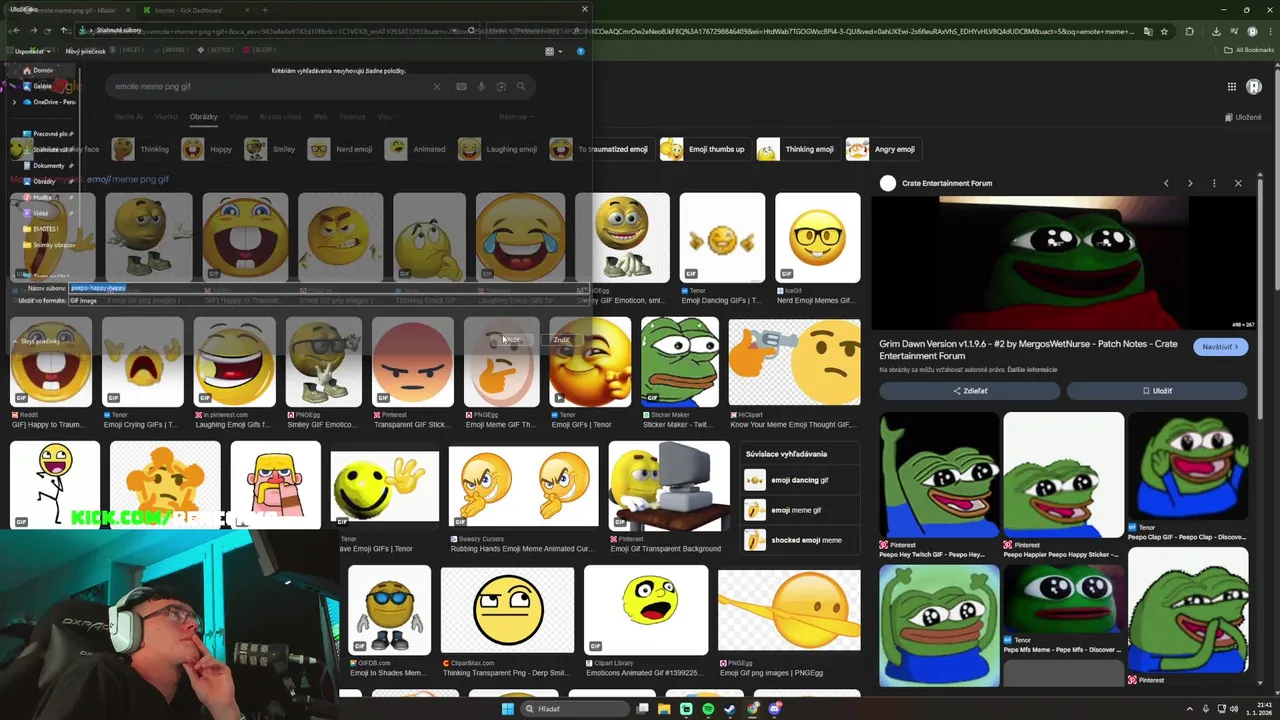Viewport: 1280px width, 720px height.
Task: Click the Uložiť button in the preview panel
Action: (x=1157, y=391)
